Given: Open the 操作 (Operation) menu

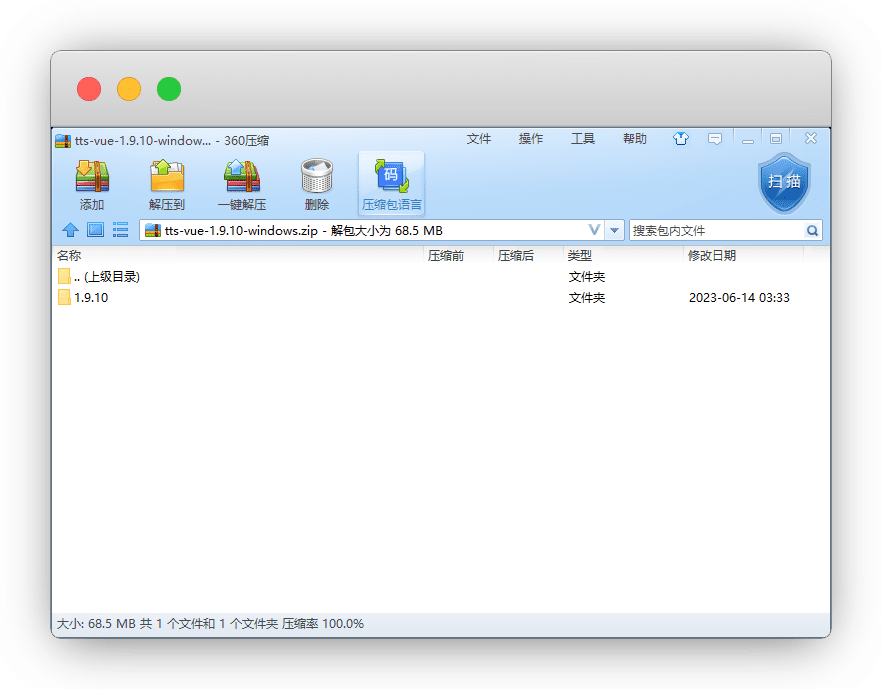Looking at the screenshot, I should click(531, 139).
